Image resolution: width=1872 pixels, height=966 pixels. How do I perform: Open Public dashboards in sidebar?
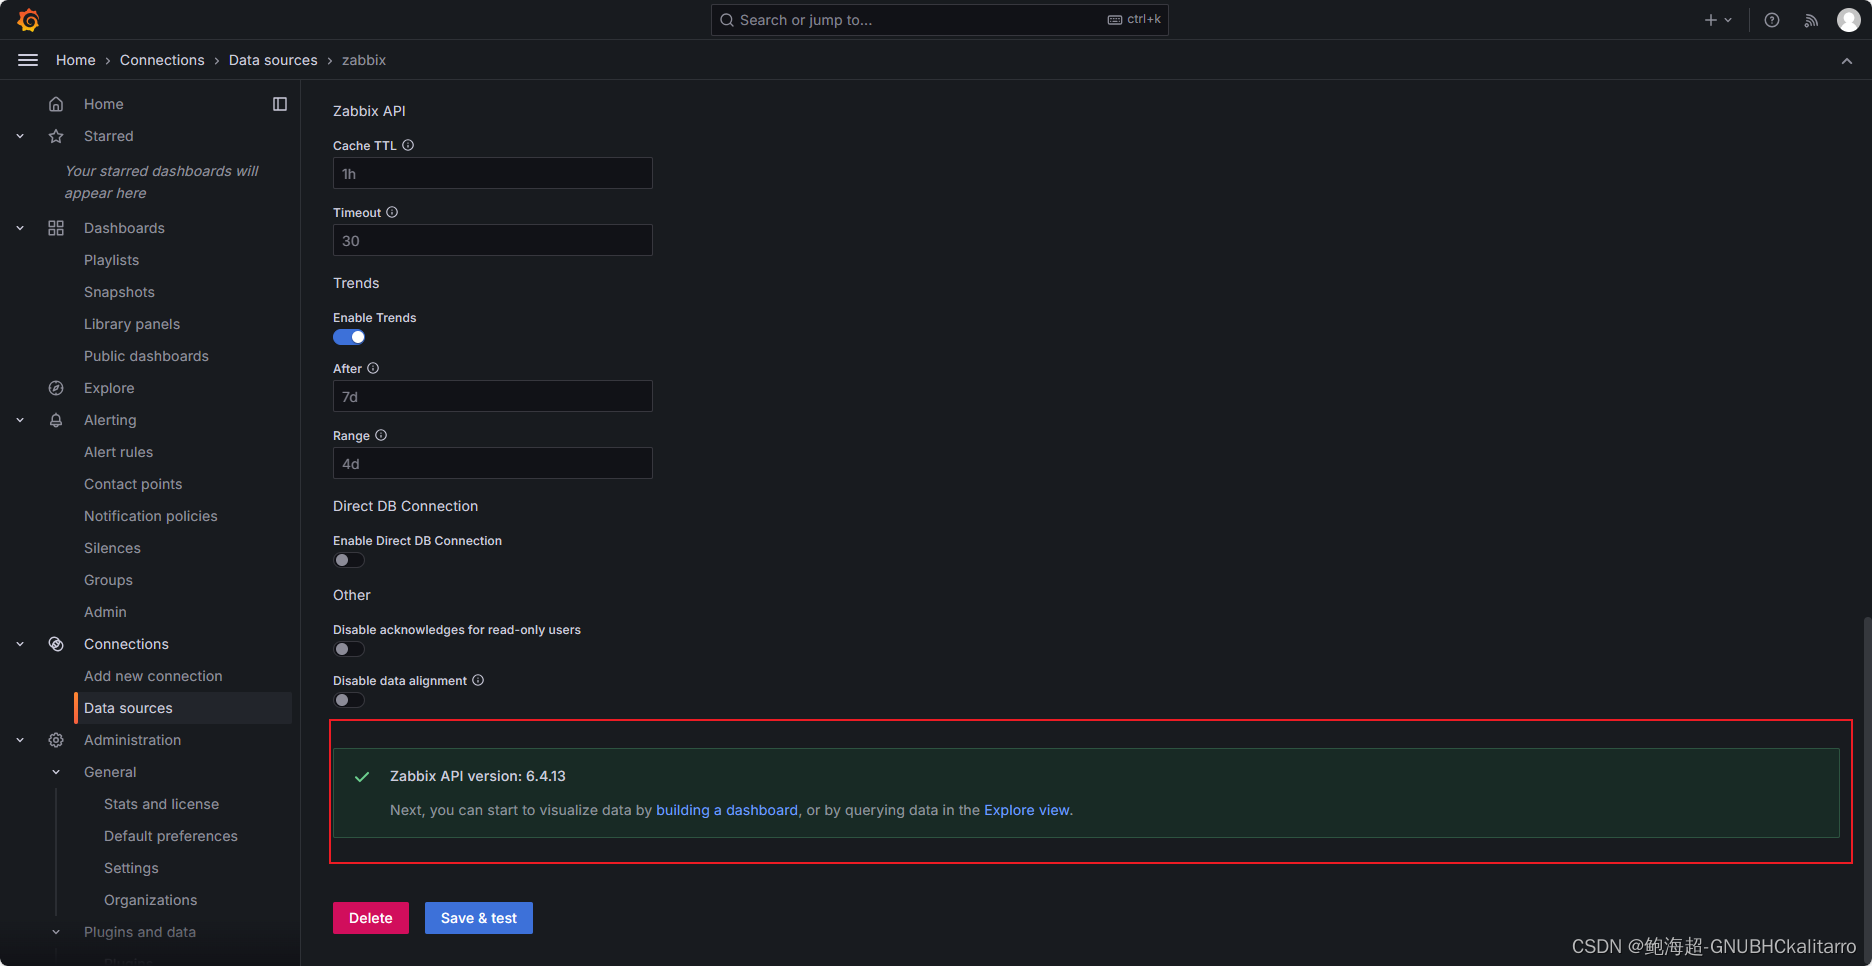point(146,356)
